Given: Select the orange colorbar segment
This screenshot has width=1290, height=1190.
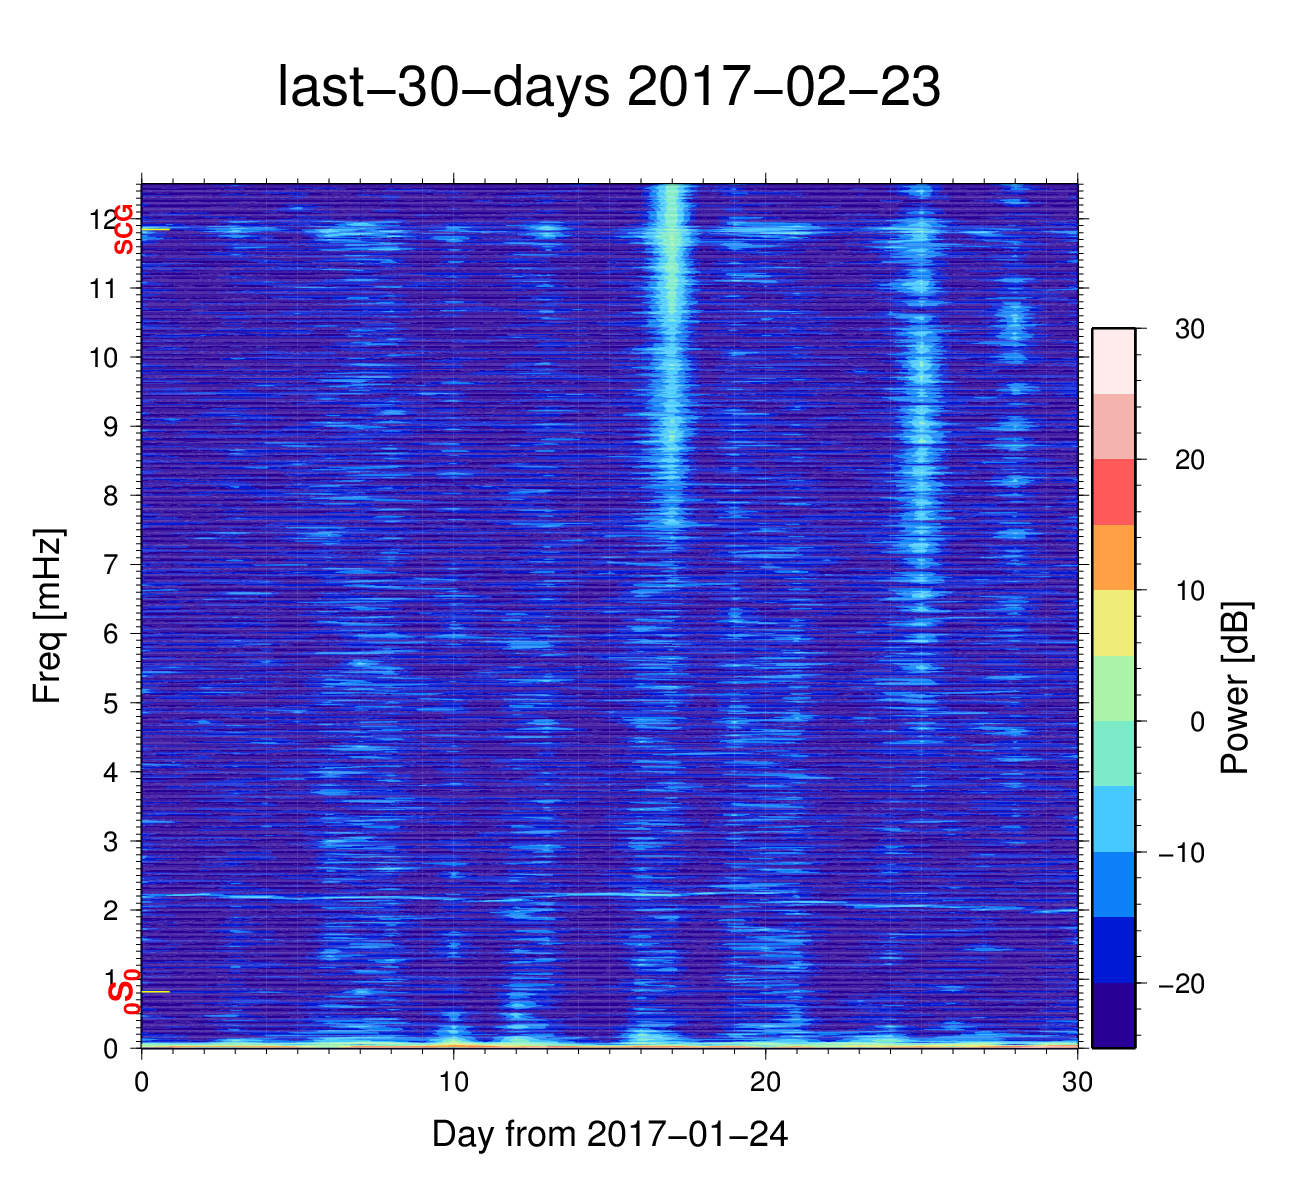Looking at the screenshot, I should pos(1113,557).
